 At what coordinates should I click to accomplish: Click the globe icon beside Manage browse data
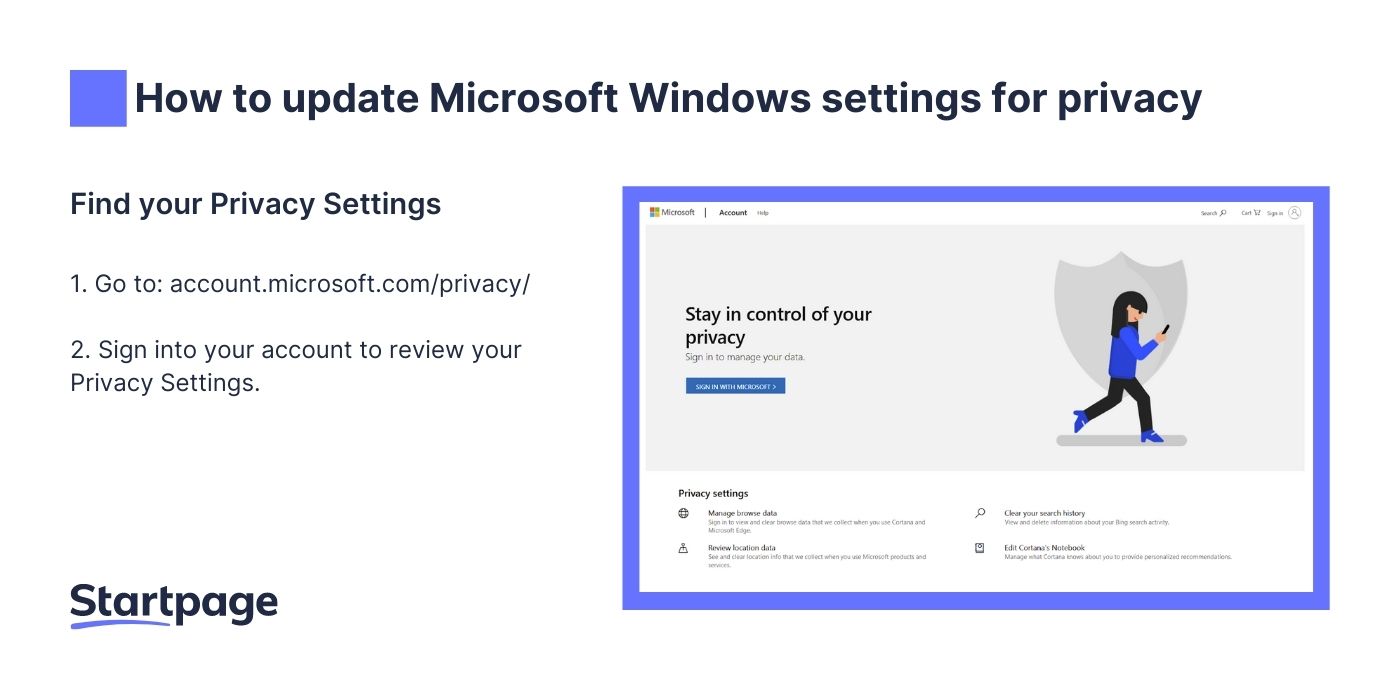(x=684, y=513)
